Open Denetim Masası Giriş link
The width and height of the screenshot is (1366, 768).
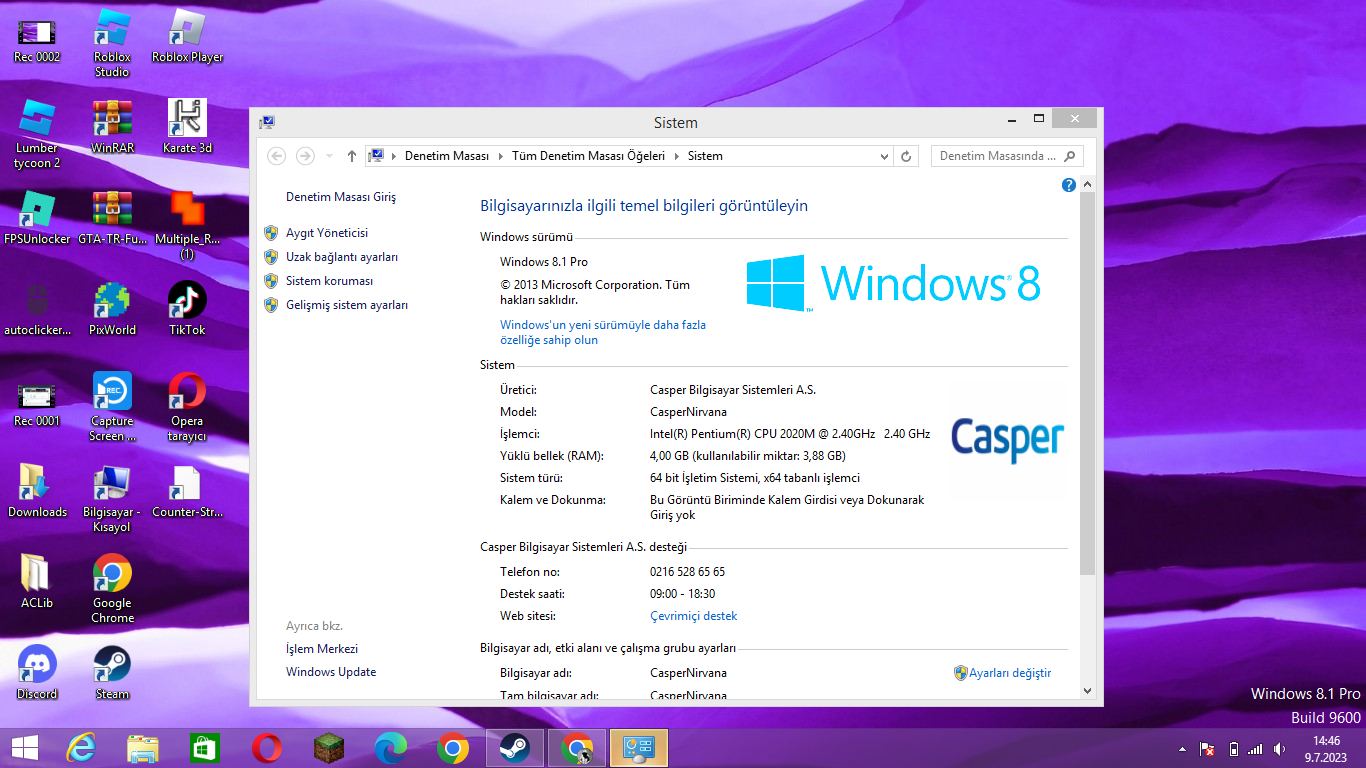click(341, 197)
